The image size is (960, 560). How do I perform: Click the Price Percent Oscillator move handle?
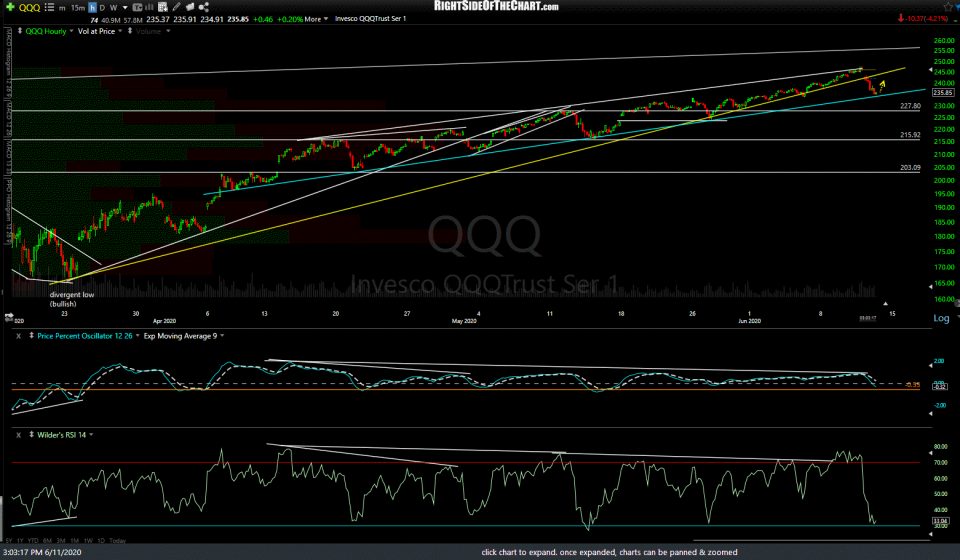click(x=31, y=335)
